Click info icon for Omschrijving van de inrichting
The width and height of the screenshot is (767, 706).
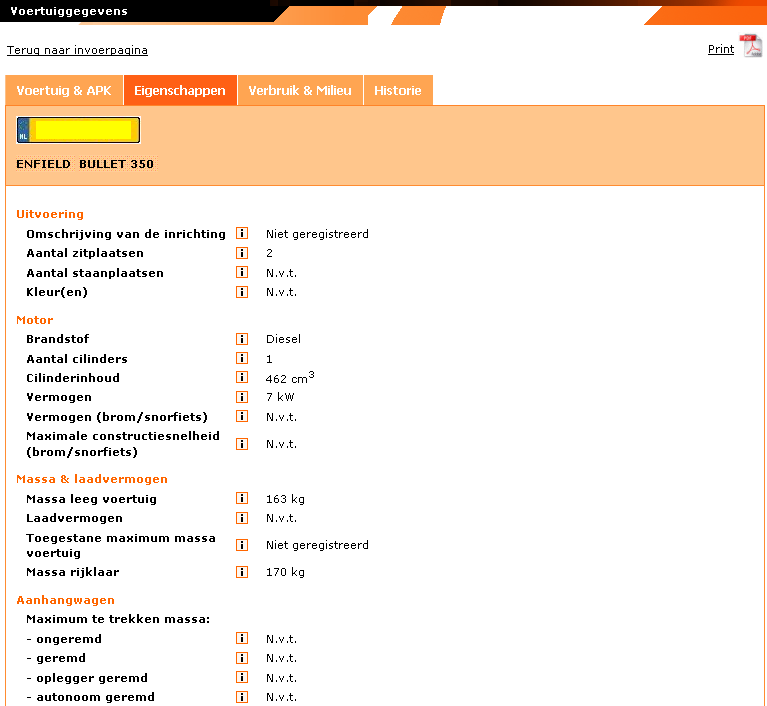click(x=242, y=233)
